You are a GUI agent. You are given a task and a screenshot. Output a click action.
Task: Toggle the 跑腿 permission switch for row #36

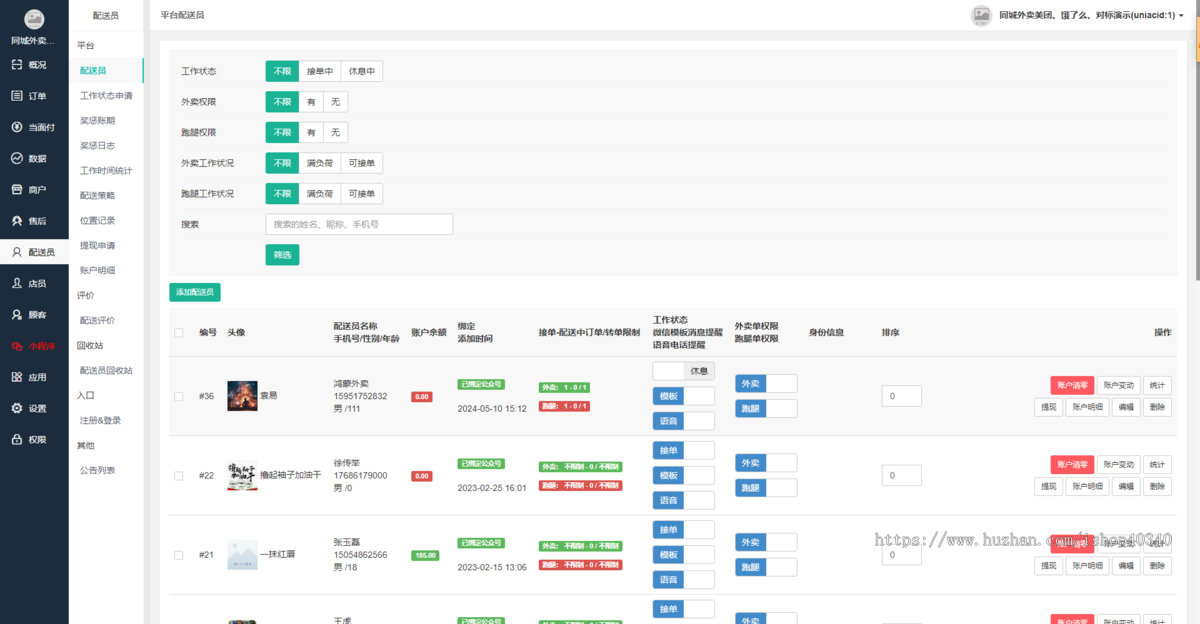(766, 408)
